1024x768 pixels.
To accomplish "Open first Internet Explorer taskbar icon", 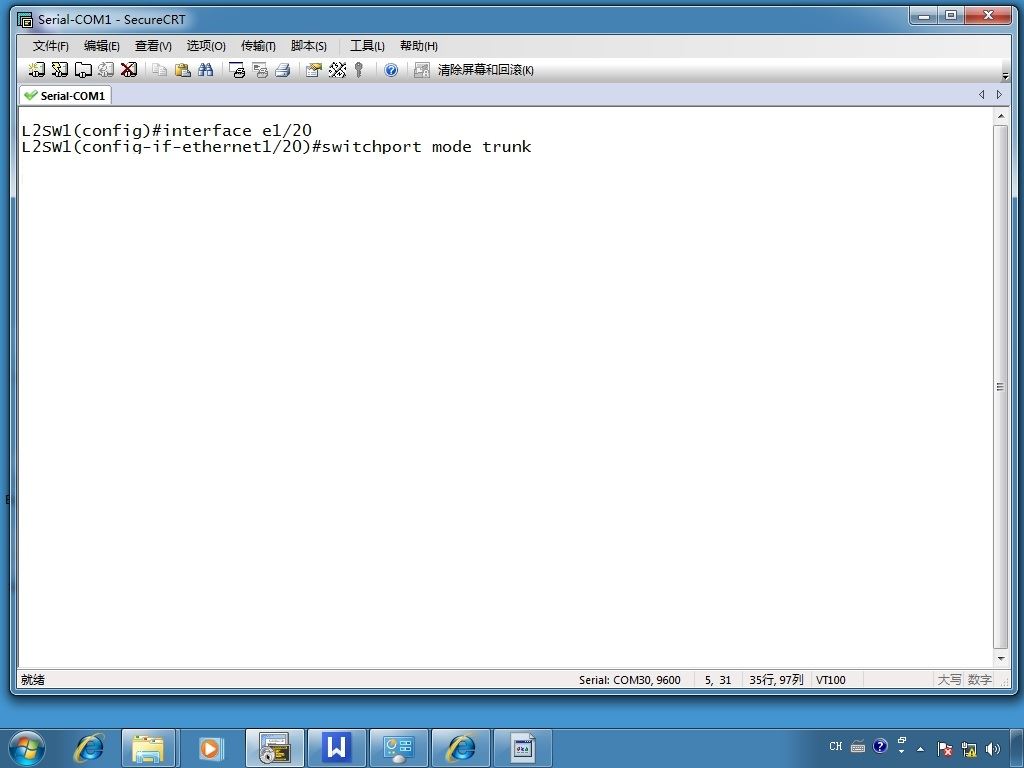I will click(x=89, y=748).
